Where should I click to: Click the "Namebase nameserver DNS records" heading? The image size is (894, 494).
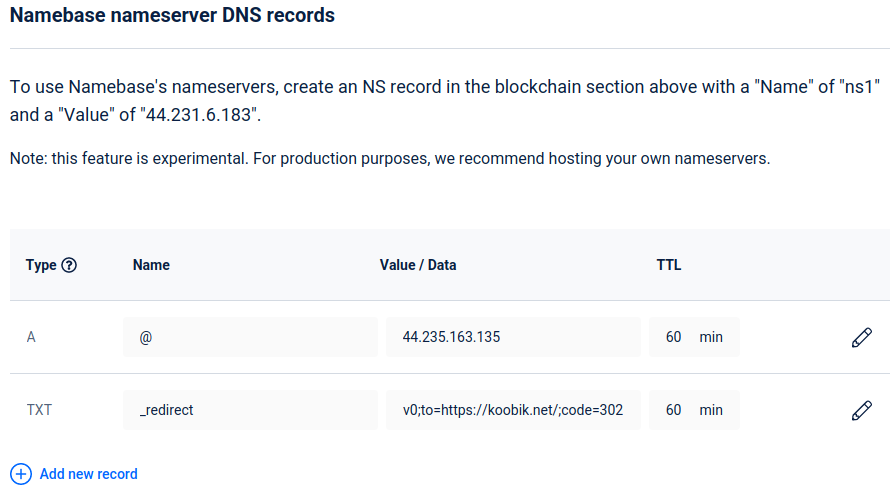(x=172, y=16)
